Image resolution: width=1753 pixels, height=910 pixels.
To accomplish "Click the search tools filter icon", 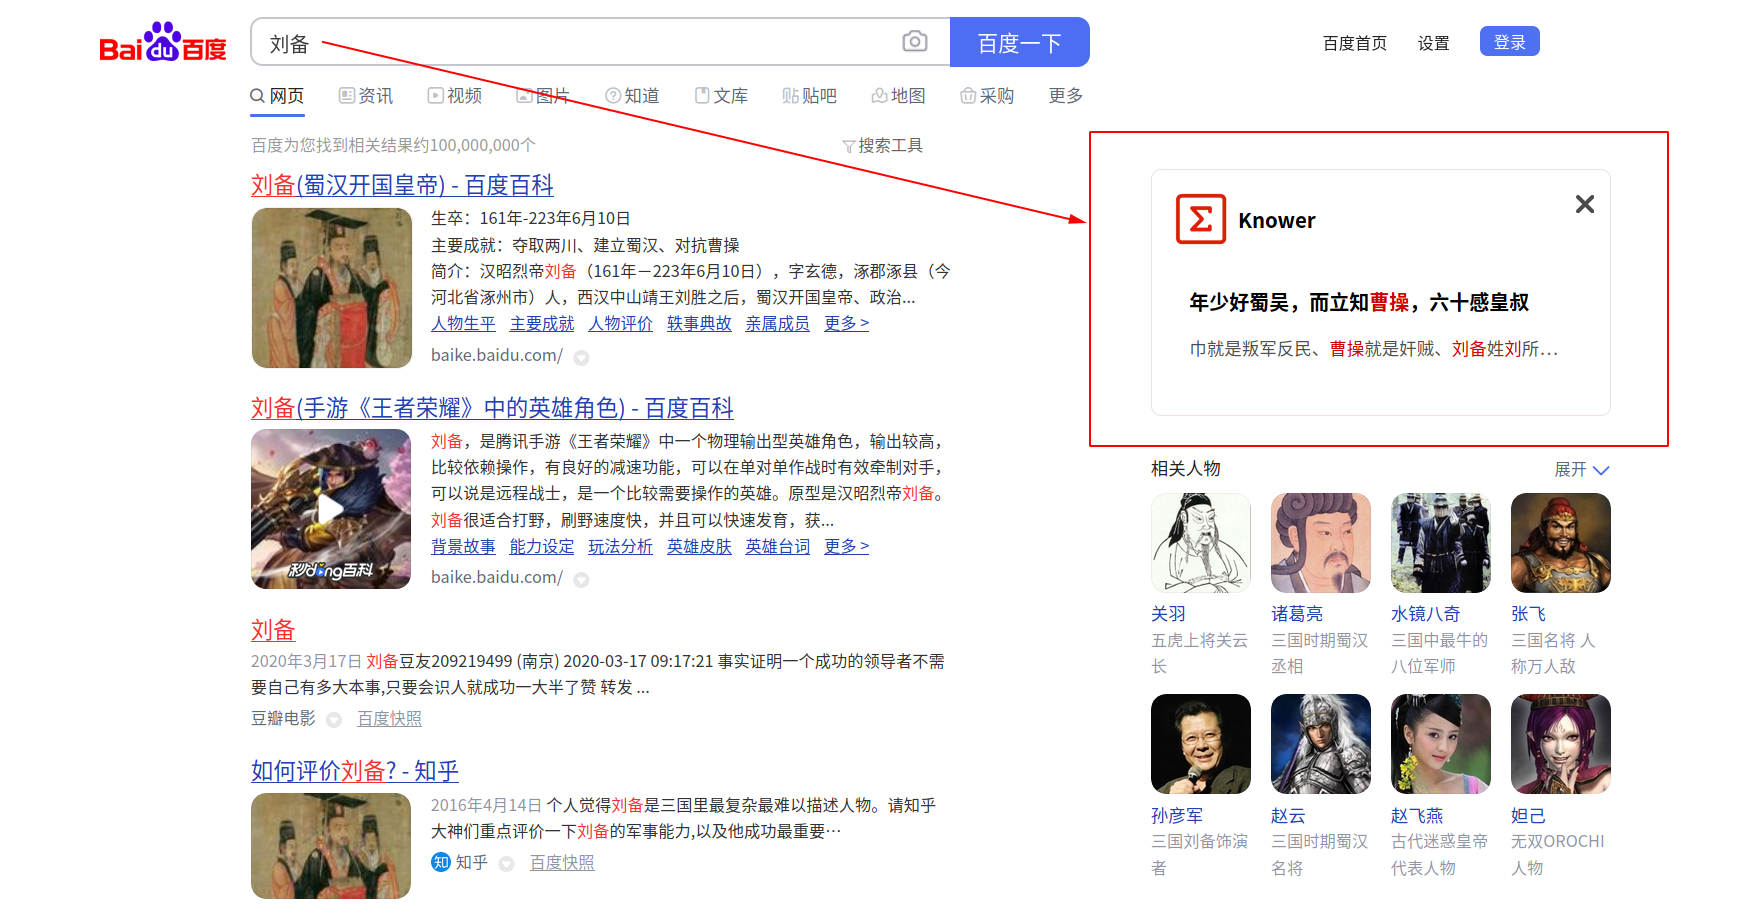I will pyautogui.click(x=848, y=147).
